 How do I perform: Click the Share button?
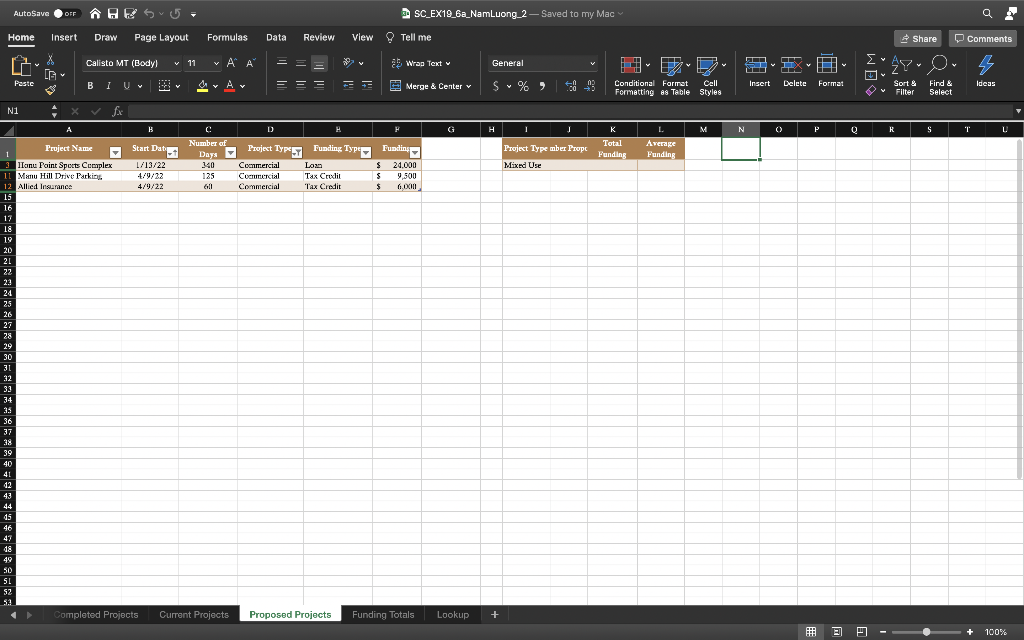pos(917,38)
